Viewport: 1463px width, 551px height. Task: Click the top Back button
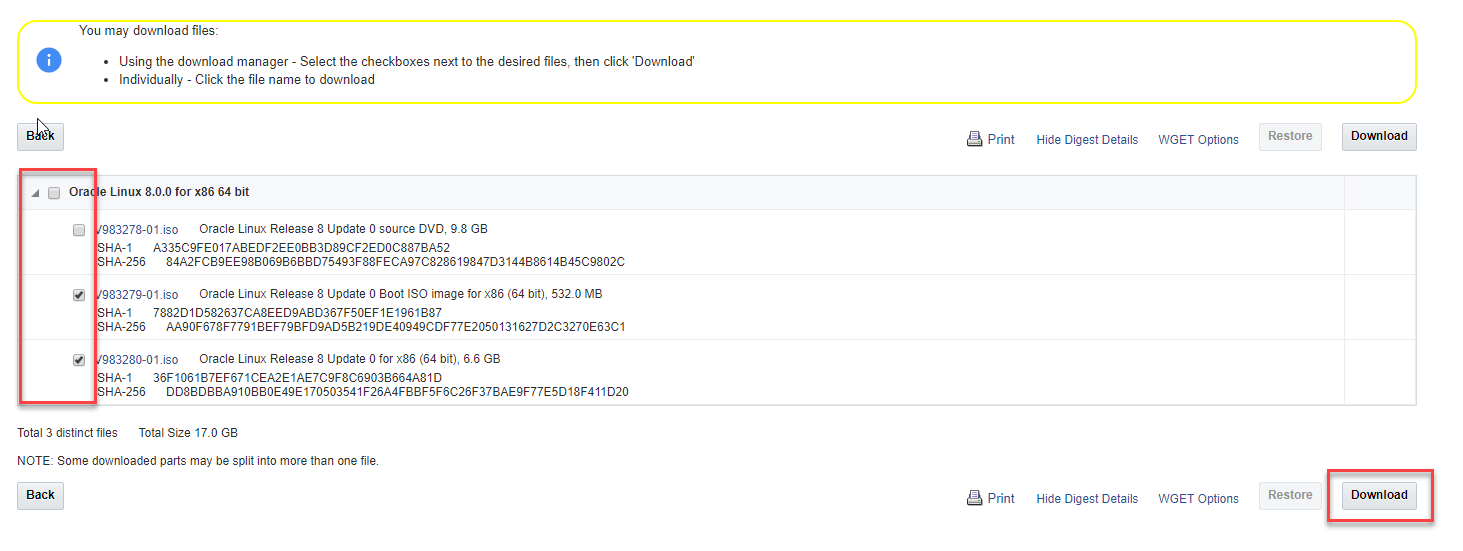pyautogui.click(x=41, y=136)
